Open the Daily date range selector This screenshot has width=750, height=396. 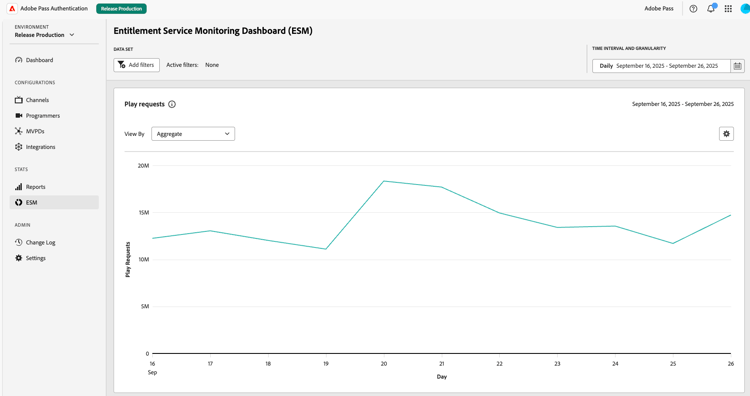click(x=662, y=66)
